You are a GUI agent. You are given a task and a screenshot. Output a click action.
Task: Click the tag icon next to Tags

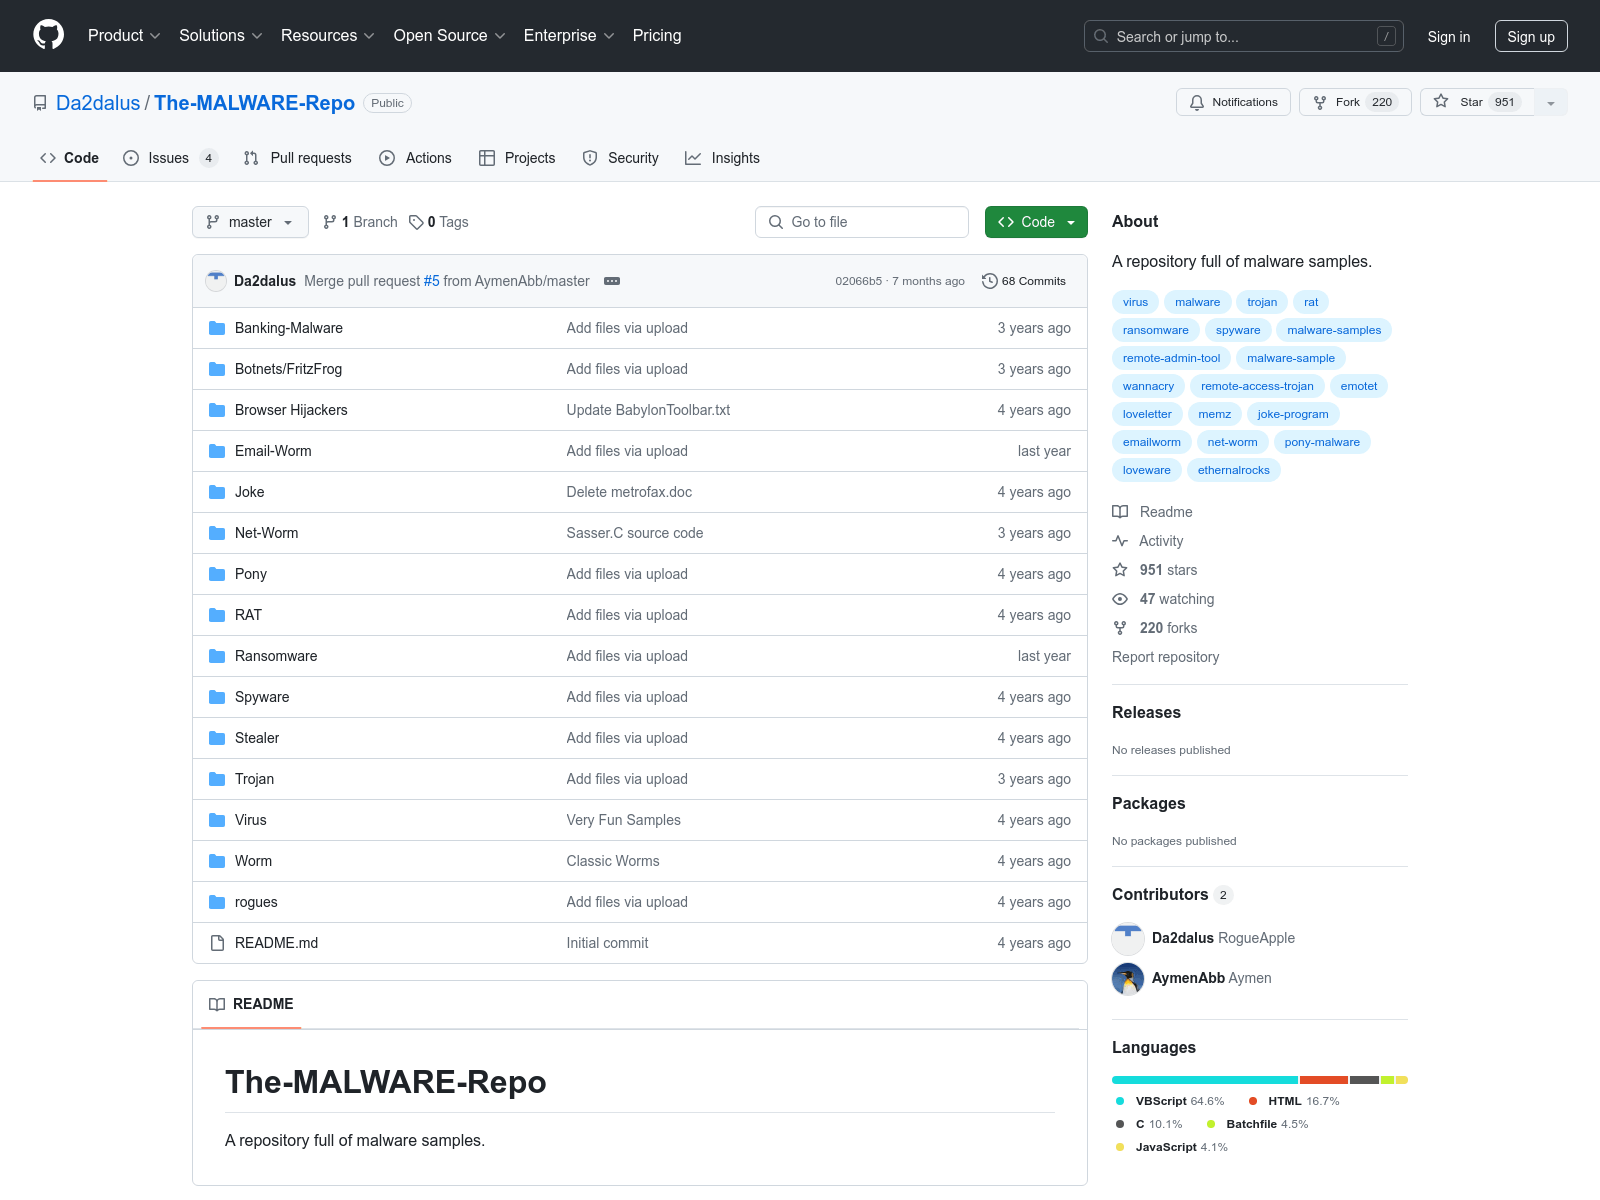416,222
